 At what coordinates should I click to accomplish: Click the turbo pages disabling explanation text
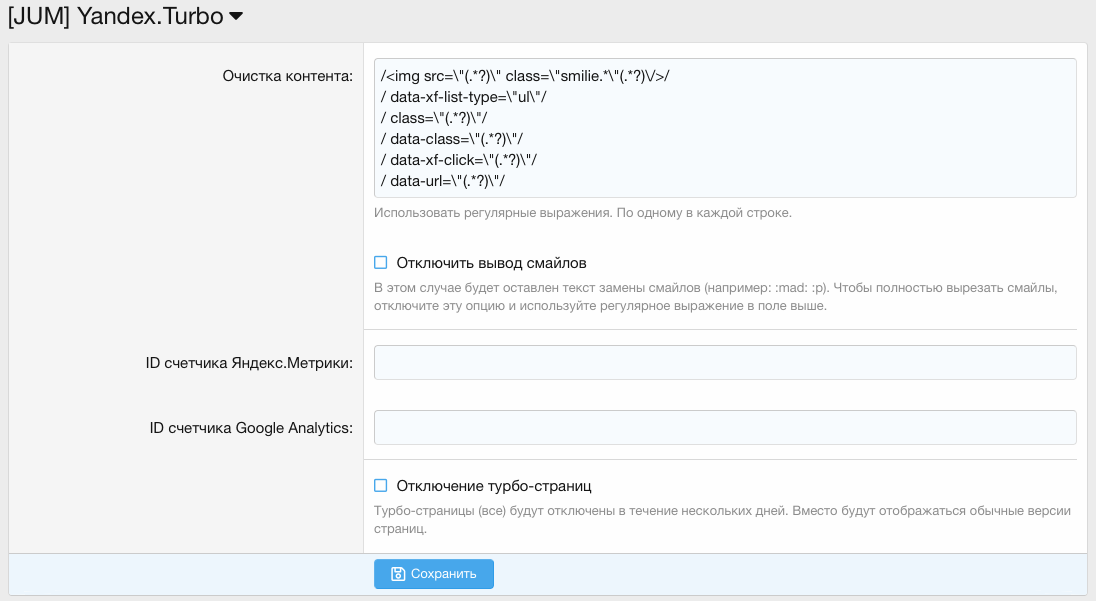[722, 511]
